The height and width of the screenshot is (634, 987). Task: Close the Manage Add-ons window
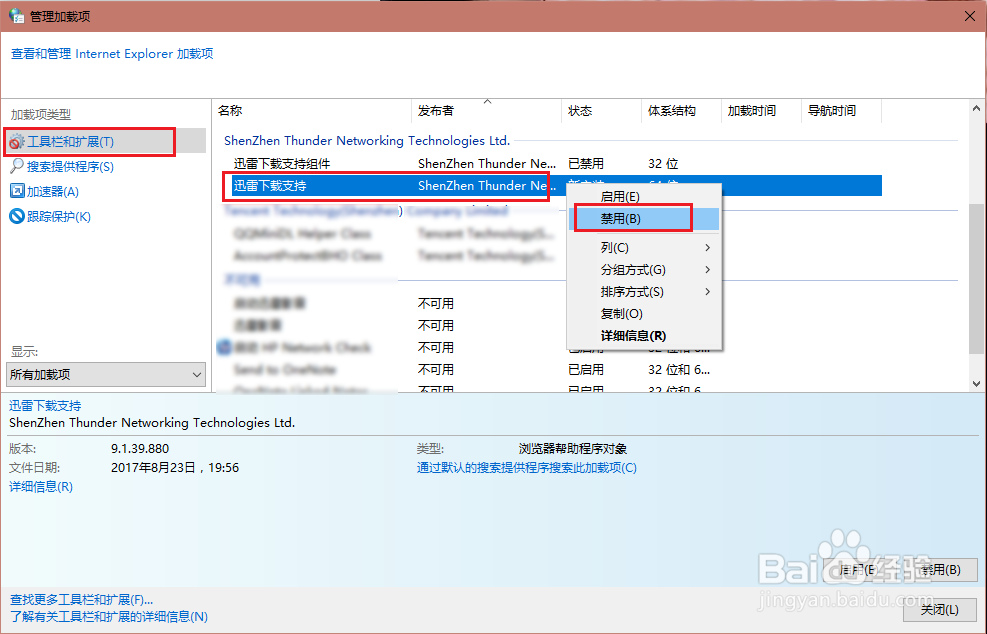tap(970, 16)
